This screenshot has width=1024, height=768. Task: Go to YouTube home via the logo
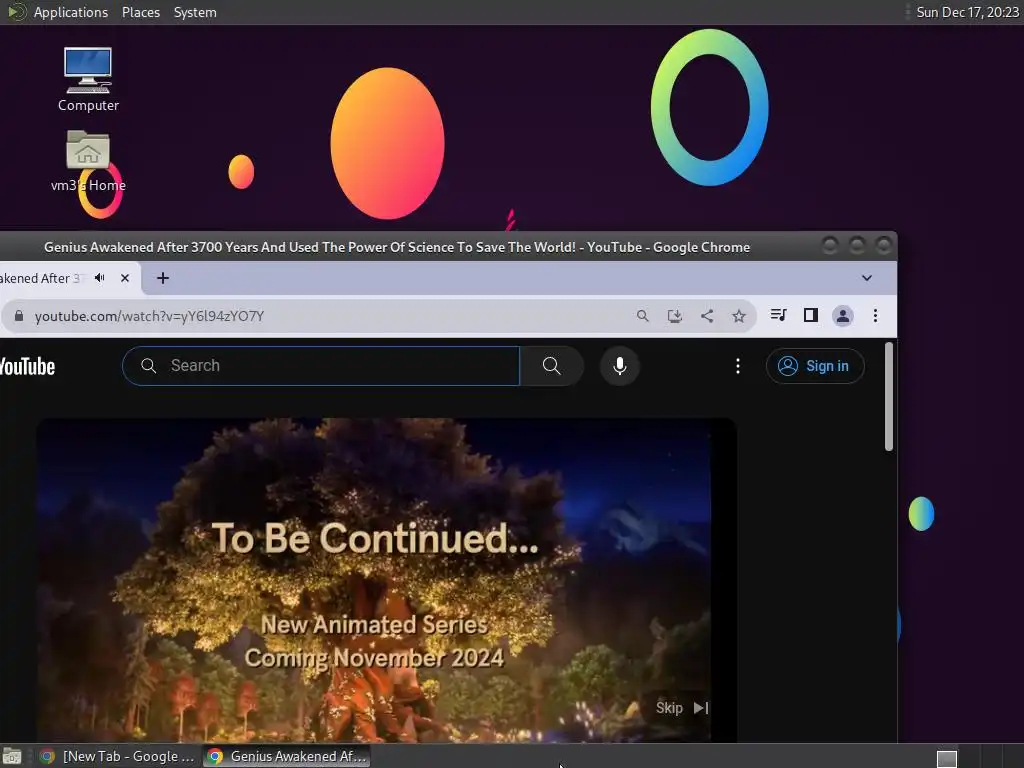coord(27,366)
